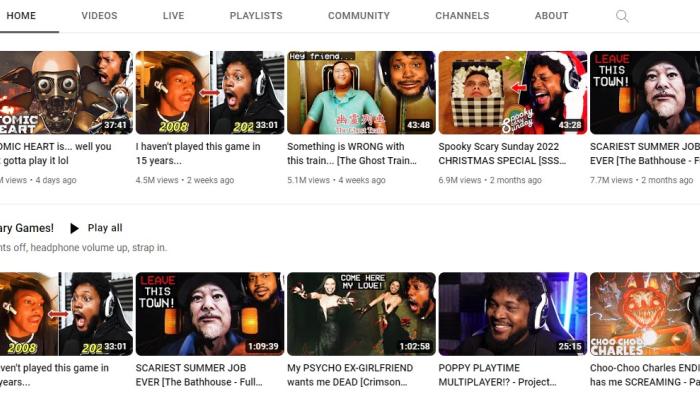This screenshot has width=700, height=394.
Task: Open the LIVE tab
Action: click(x=173, y=16)
